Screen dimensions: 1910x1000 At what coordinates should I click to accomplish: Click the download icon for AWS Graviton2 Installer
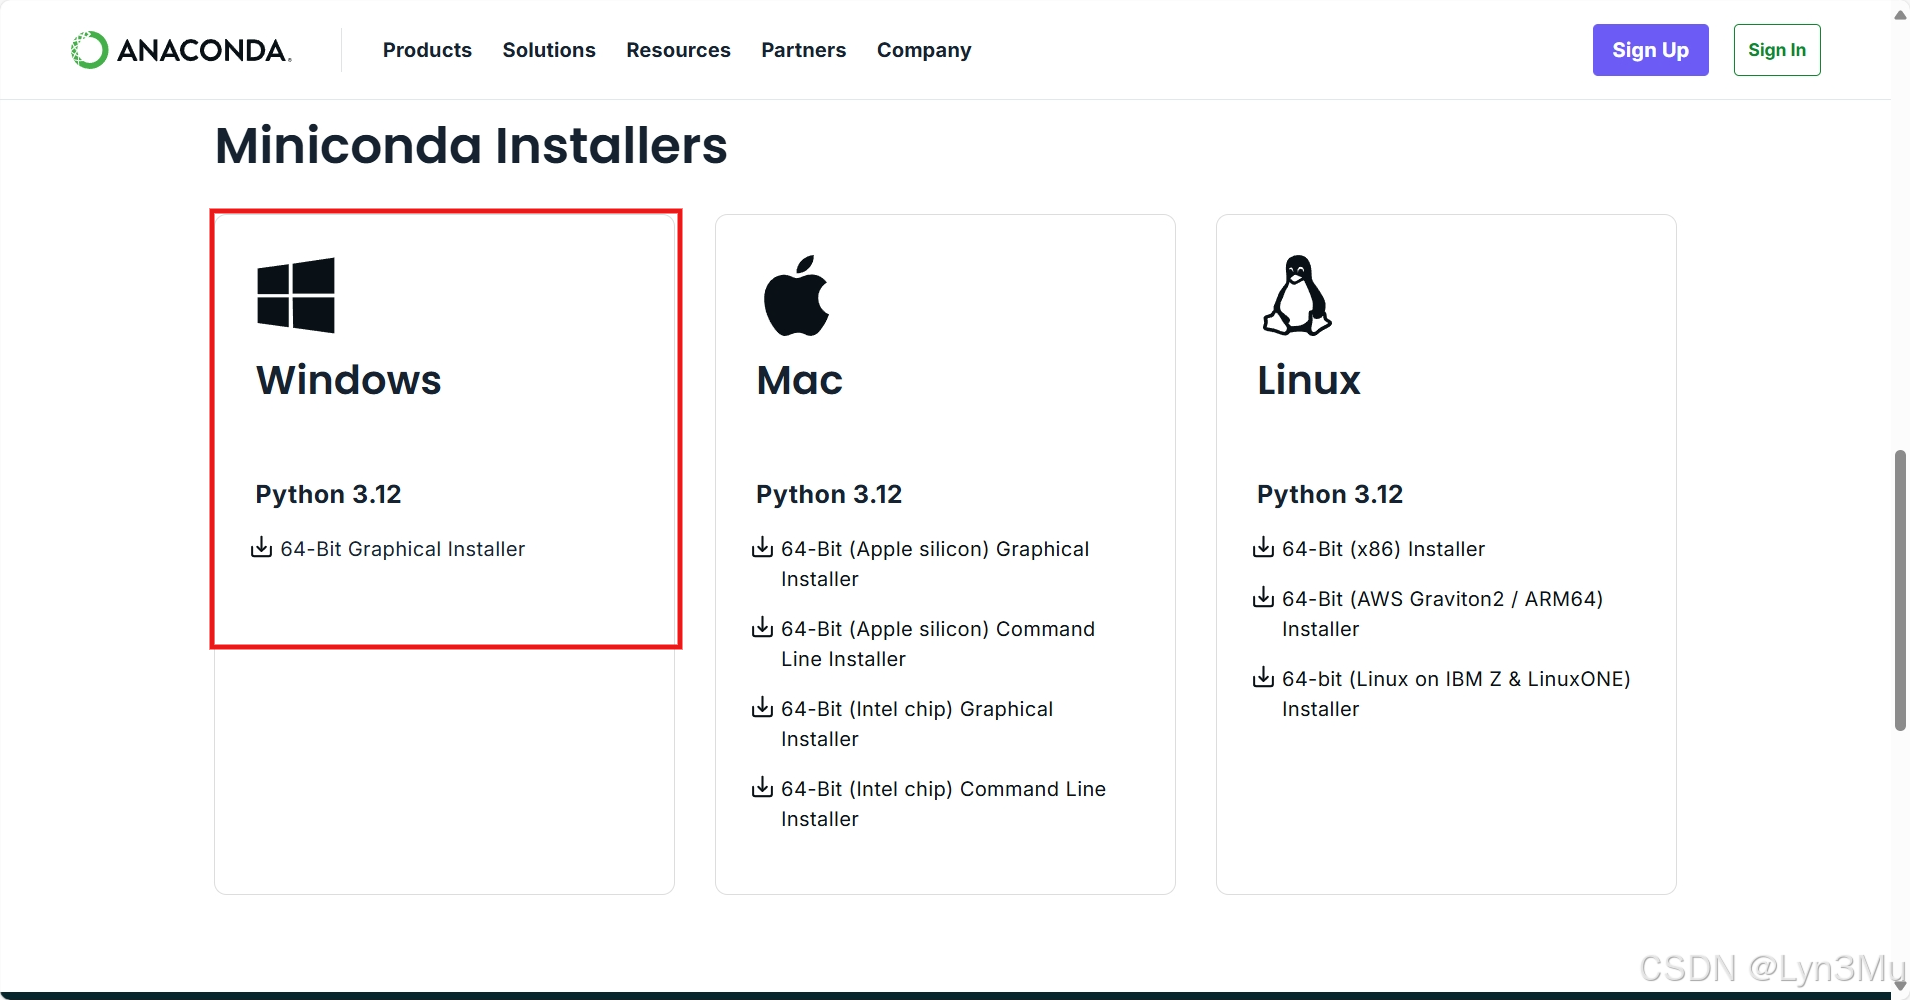[1264, 597]
